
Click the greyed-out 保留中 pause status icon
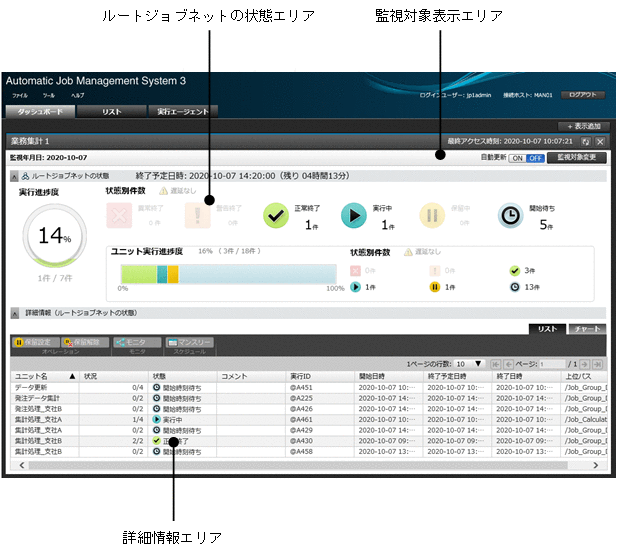(432, 215)
